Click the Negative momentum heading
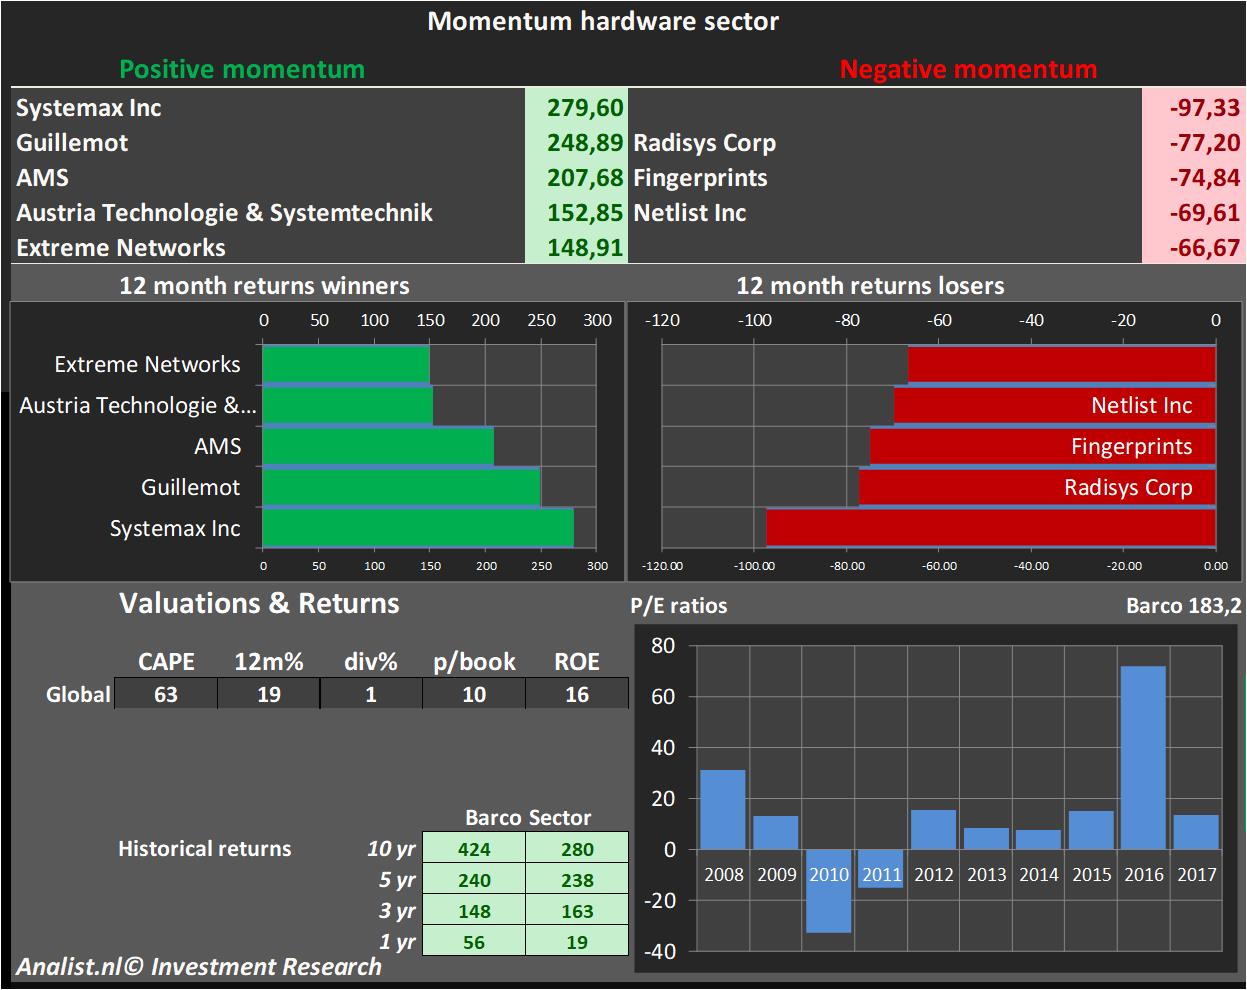The width and height of the screenshot is (1247, 990). pos(968,69)
